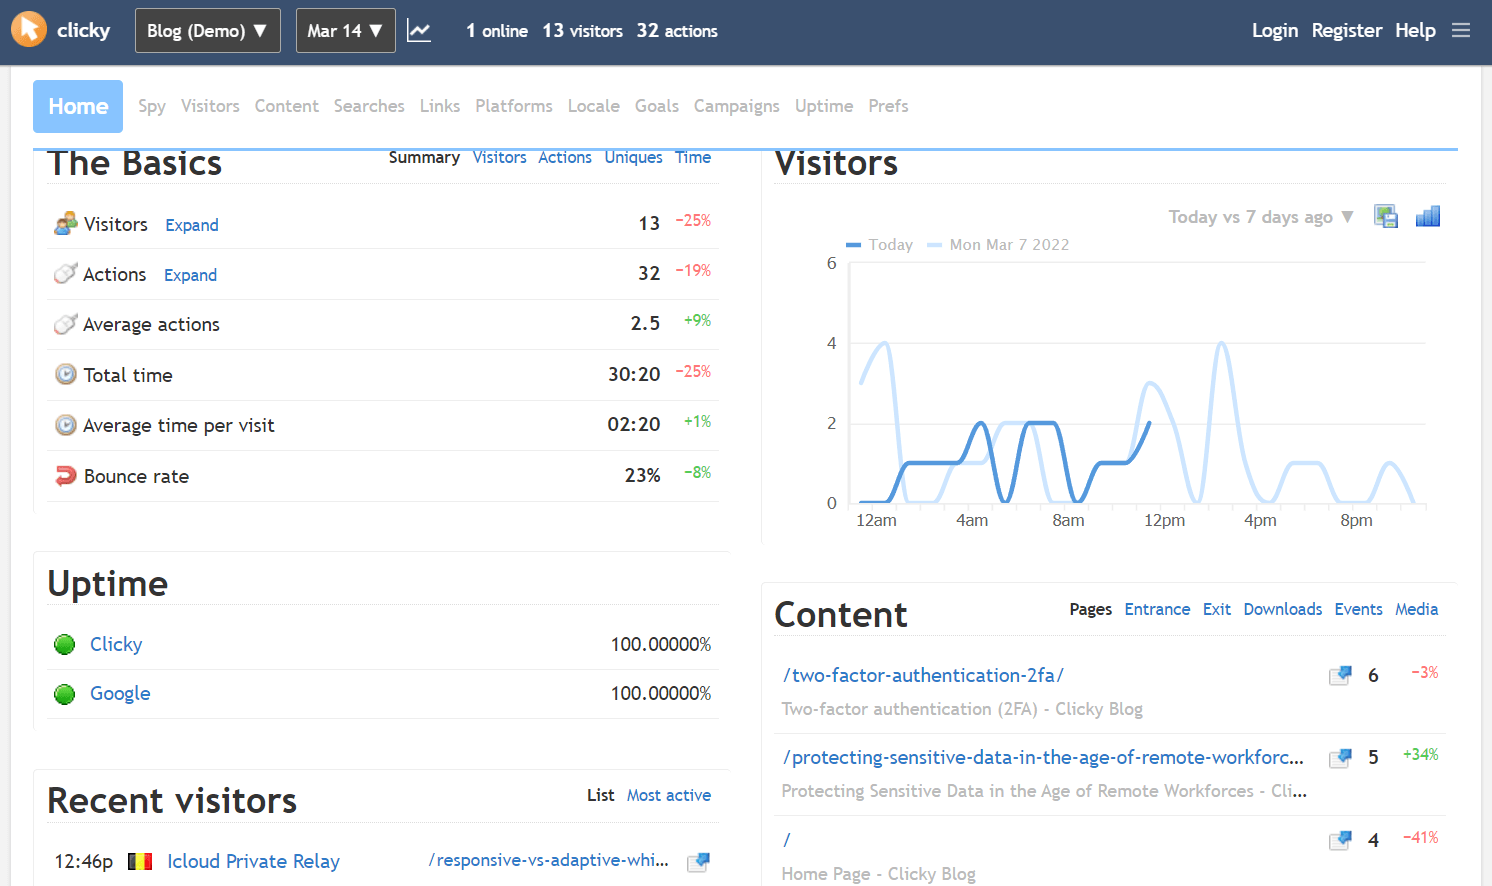Click the green uptime indicator for Google

coord(64,693)
